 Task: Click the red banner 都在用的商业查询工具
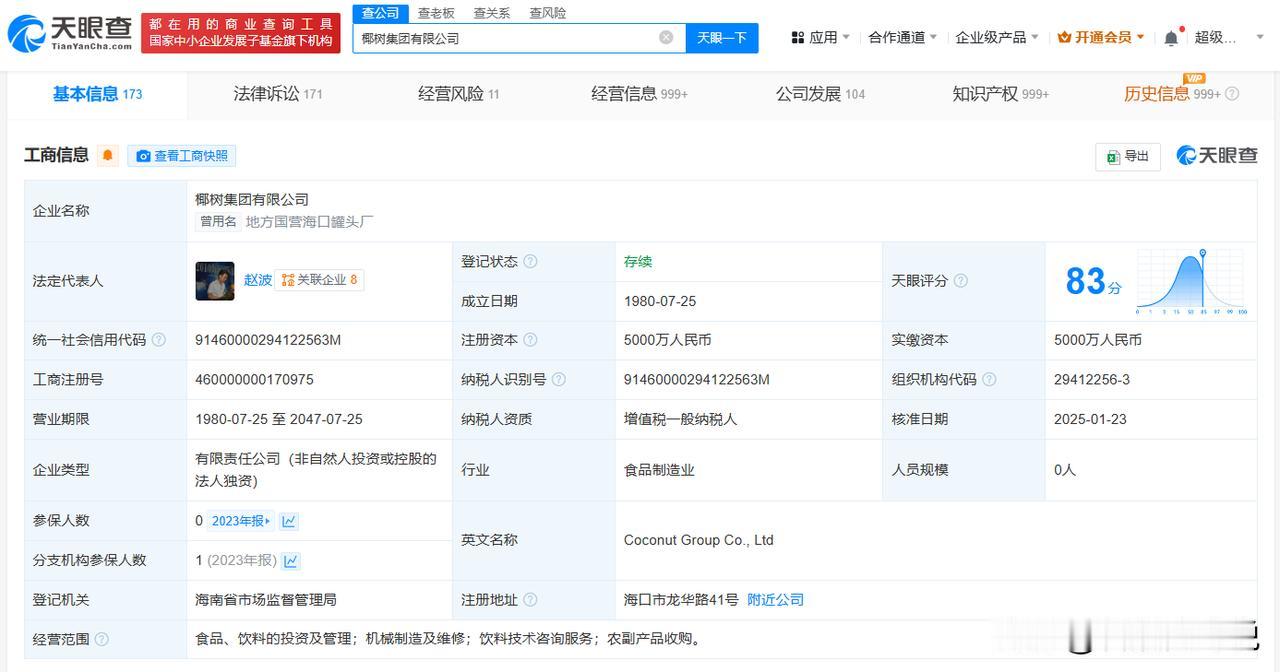coord(240,33)
